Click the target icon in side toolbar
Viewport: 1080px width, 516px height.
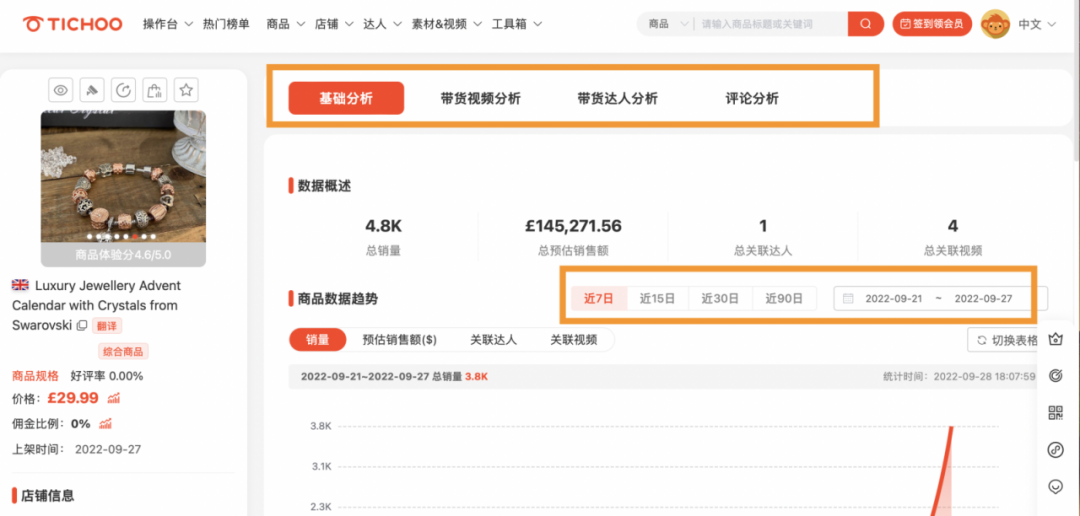[x=1055, y=376]
